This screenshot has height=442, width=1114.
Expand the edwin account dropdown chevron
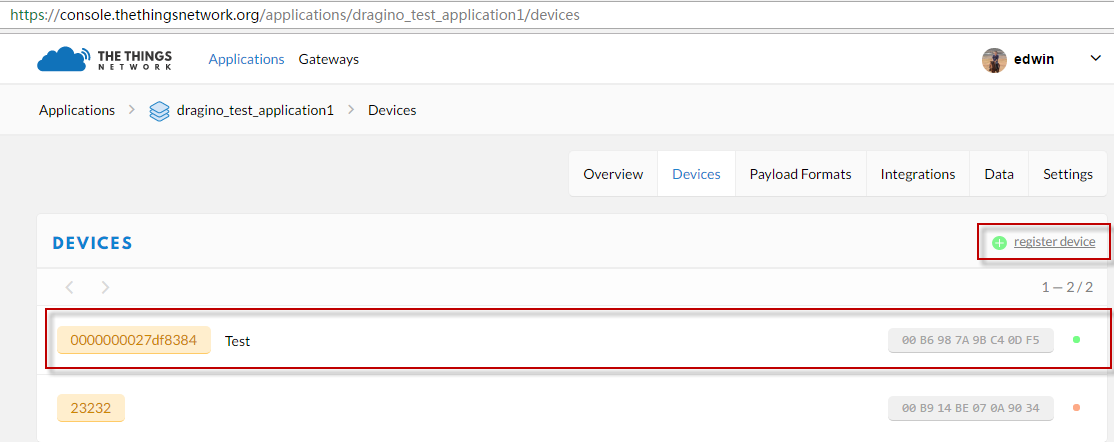(1095, 59)
